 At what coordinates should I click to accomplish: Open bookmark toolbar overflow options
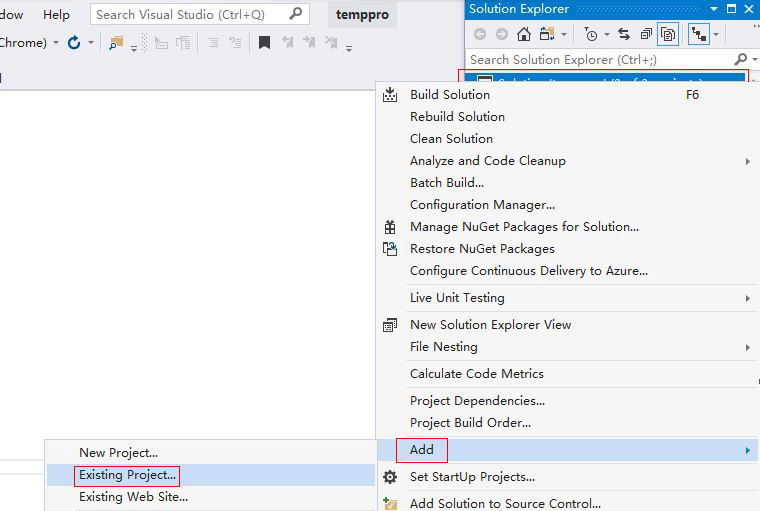pos(349,48)
